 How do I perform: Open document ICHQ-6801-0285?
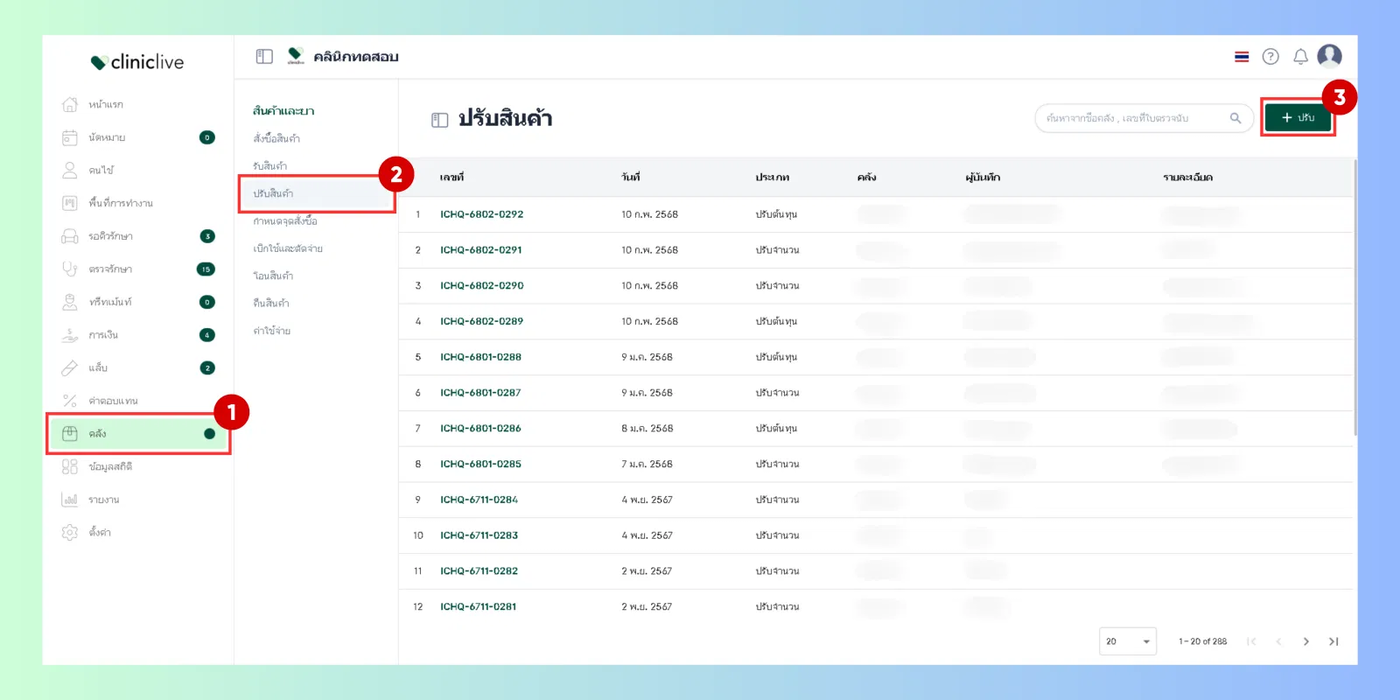[x=481, y=464]
